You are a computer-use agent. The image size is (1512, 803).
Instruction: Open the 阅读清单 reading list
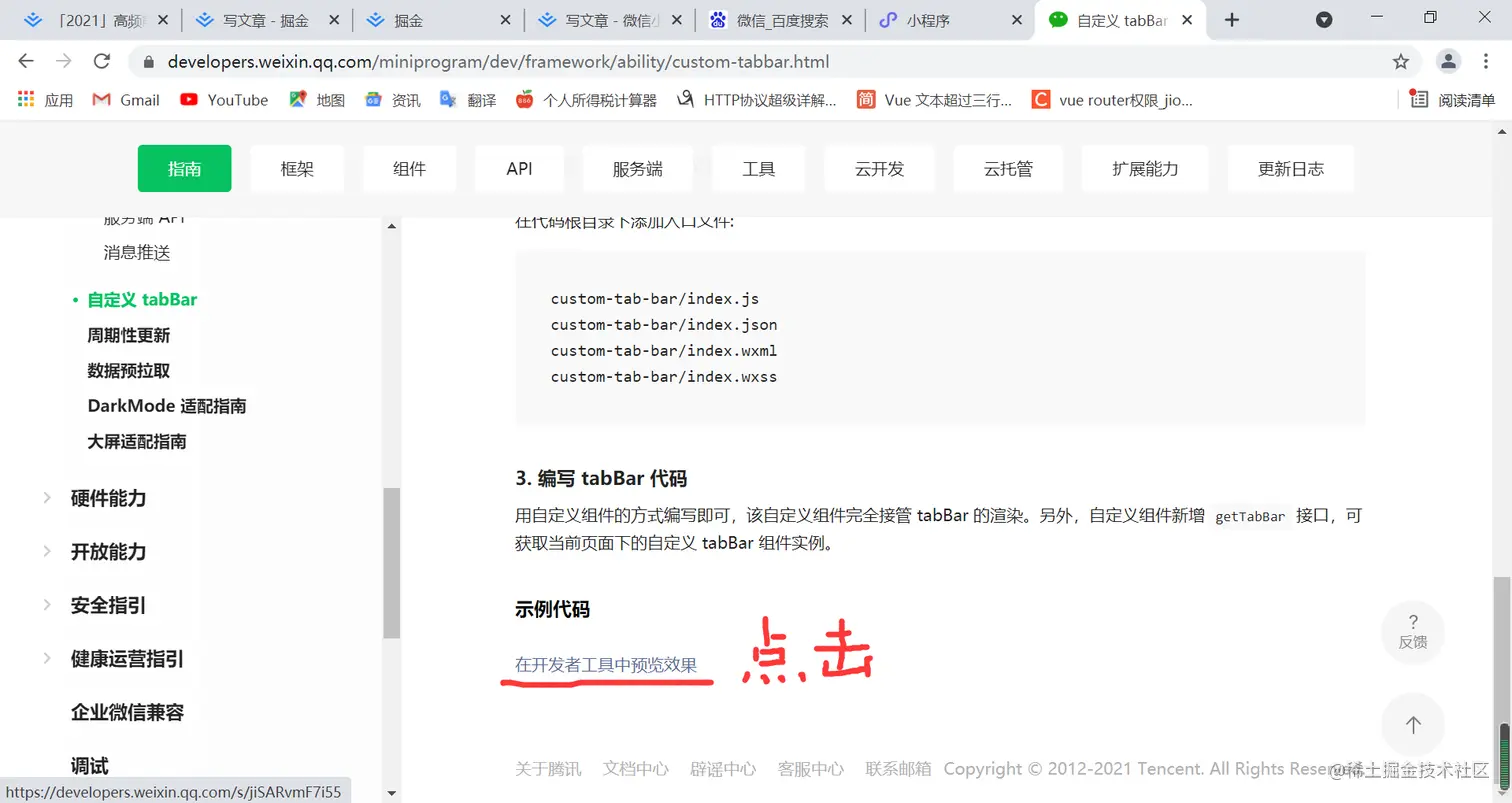pos(1453,99)
